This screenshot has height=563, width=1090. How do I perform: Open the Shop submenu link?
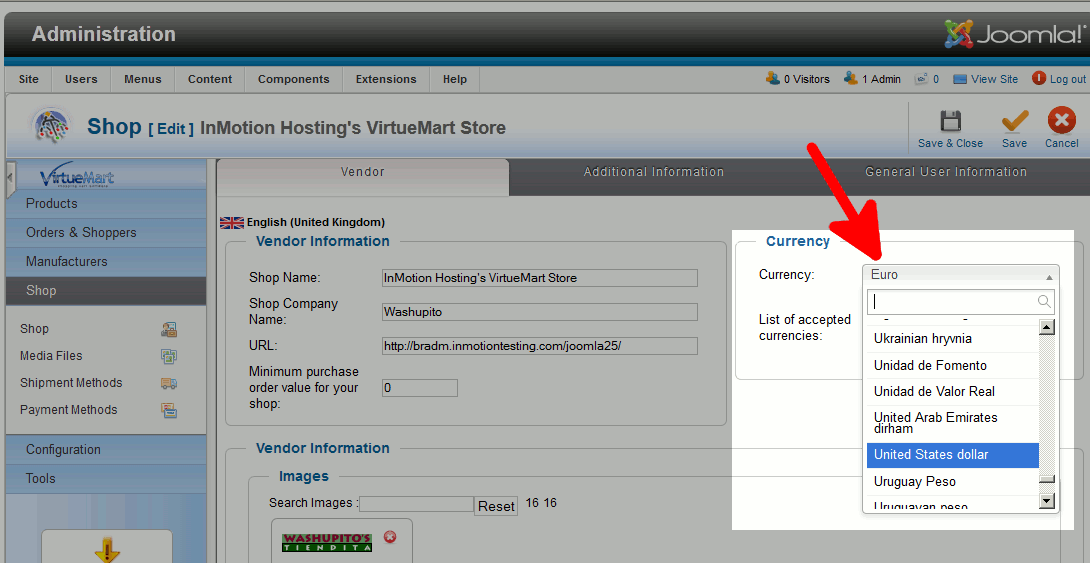tap(34, 329)
